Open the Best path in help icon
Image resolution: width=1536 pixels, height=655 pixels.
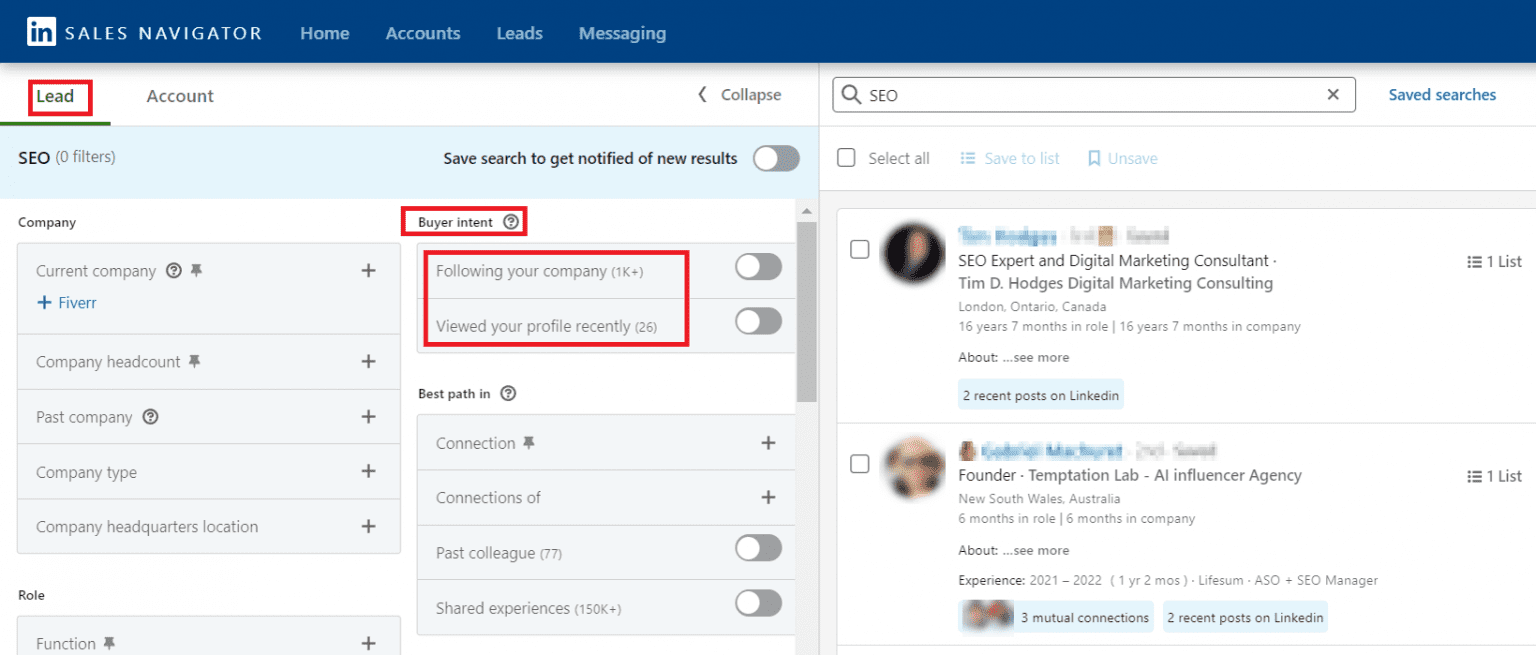(x=509, y=394)
